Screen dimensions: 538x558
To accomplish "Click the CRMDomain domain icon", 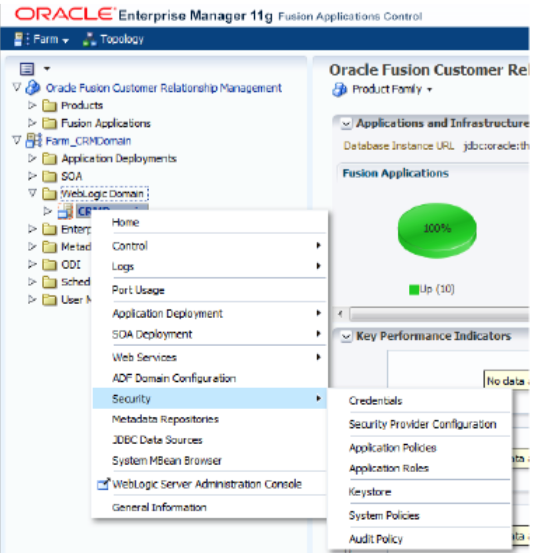I will tap(65, 211).
